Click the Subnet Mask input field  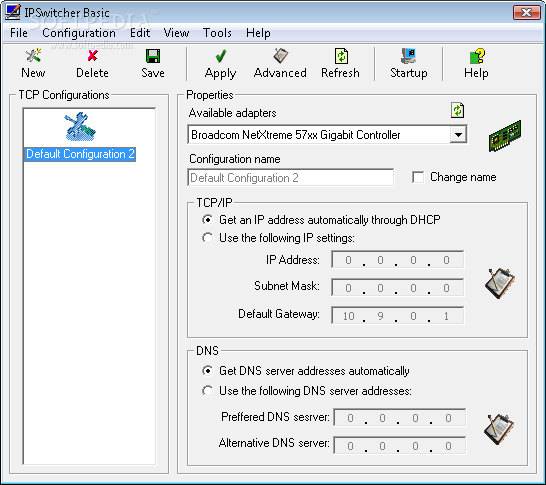(398, 288)
